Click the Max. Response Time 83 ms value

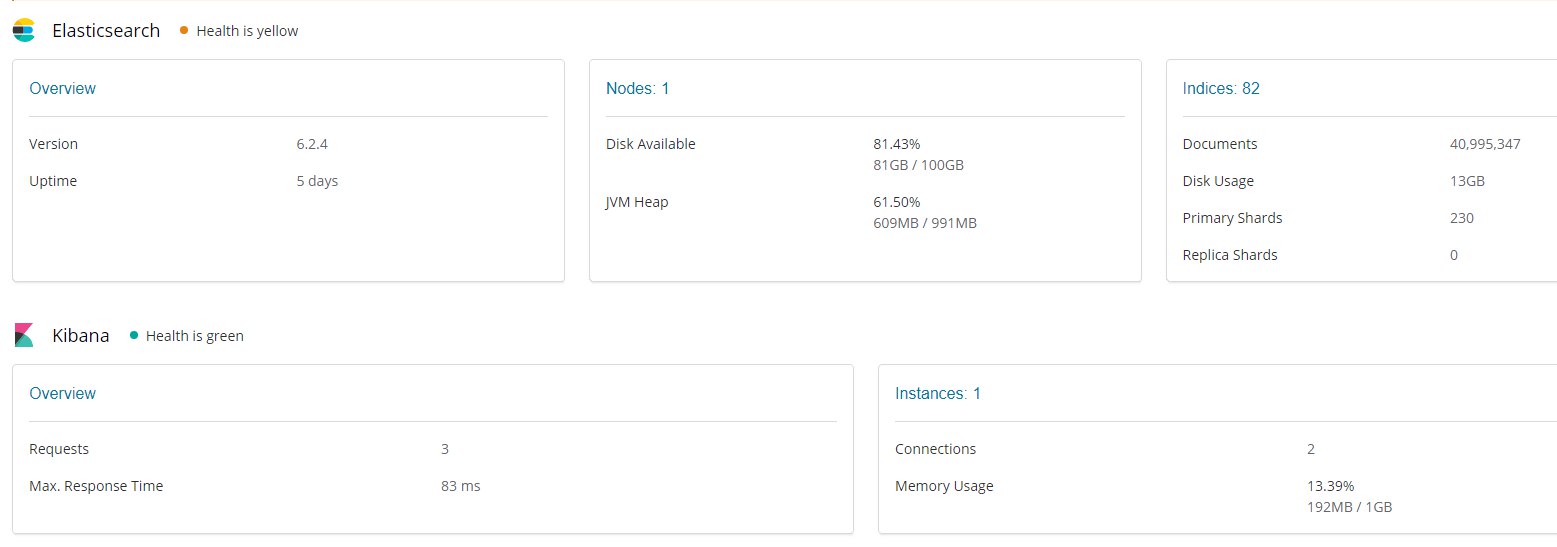(x=460, y=486)
